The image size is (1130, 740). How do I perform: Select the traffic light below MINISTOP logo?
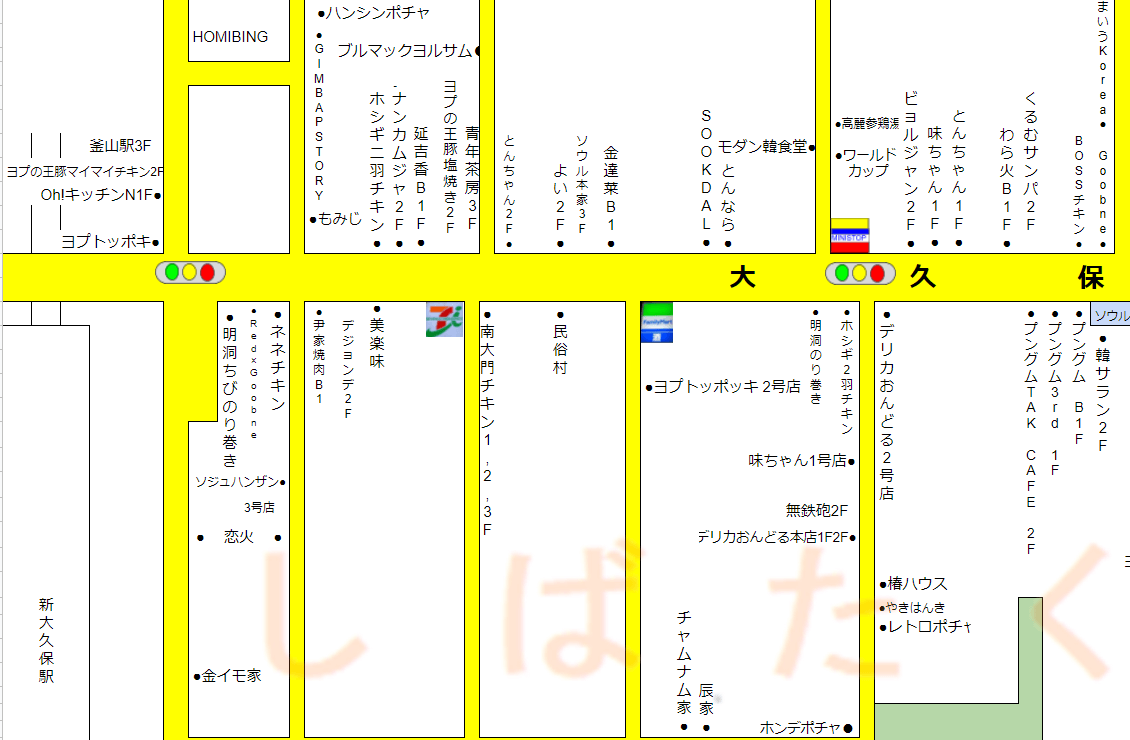(x=859, y=273)
